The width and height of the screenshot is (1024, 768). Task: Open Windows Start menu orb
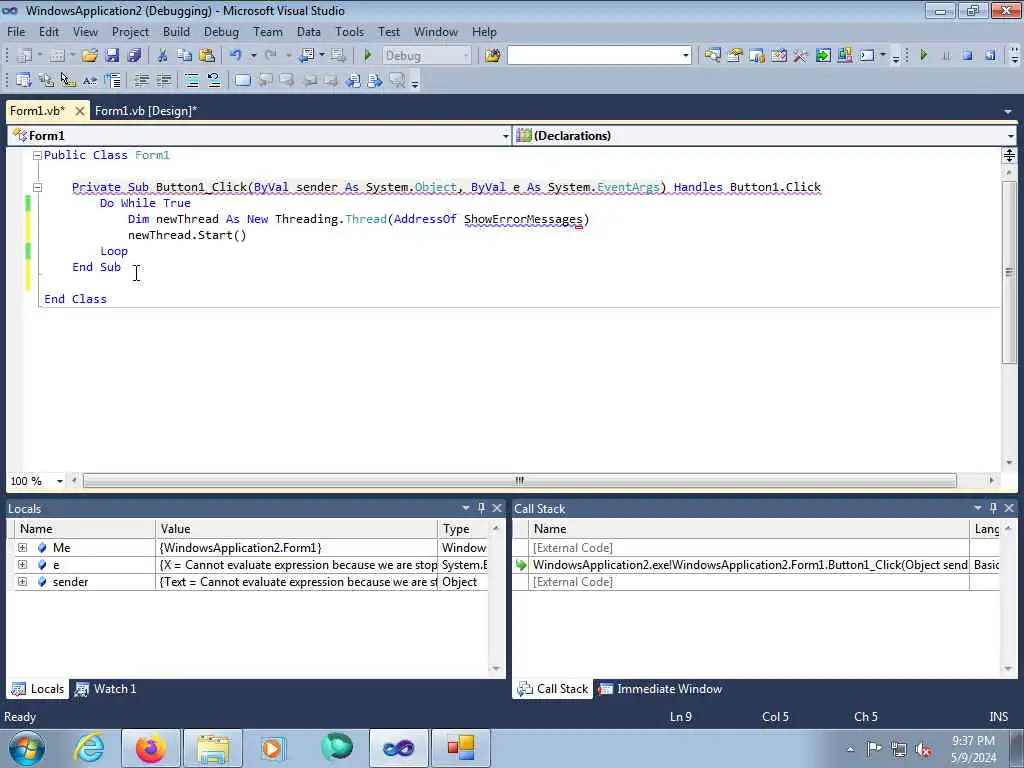coord(27,748)
